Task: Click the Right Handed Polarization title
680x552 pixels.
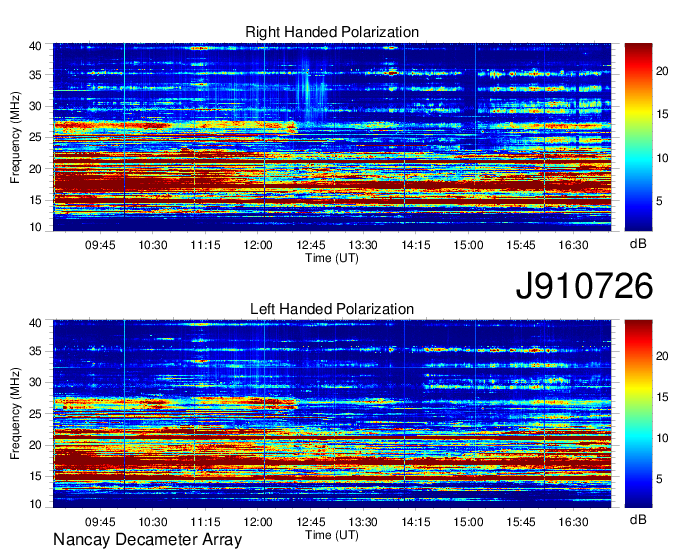Action: click(332, 32)
